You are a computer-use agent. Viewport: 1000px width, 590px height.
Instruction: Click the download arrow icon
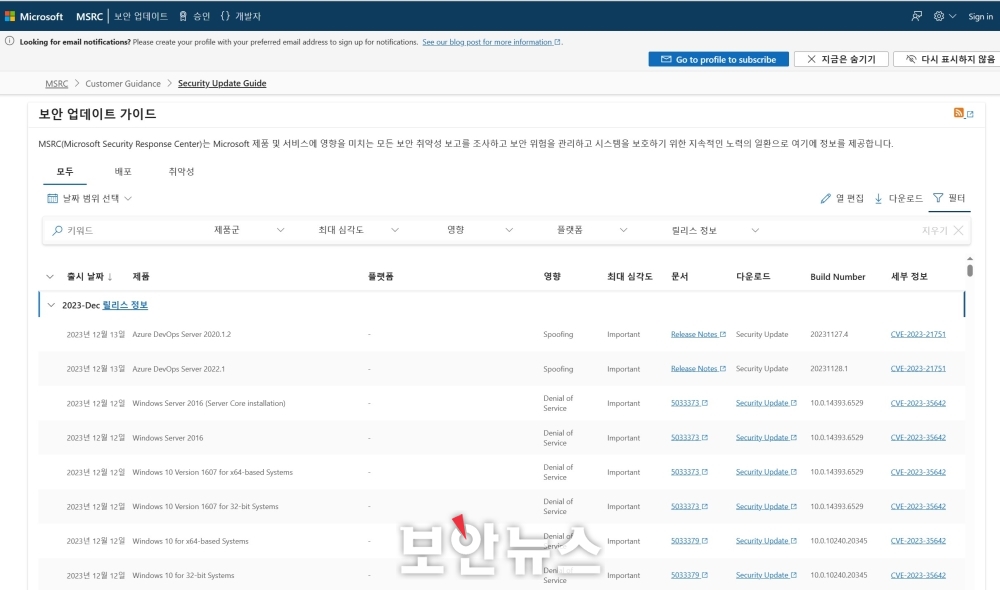(x=878, y=198)
